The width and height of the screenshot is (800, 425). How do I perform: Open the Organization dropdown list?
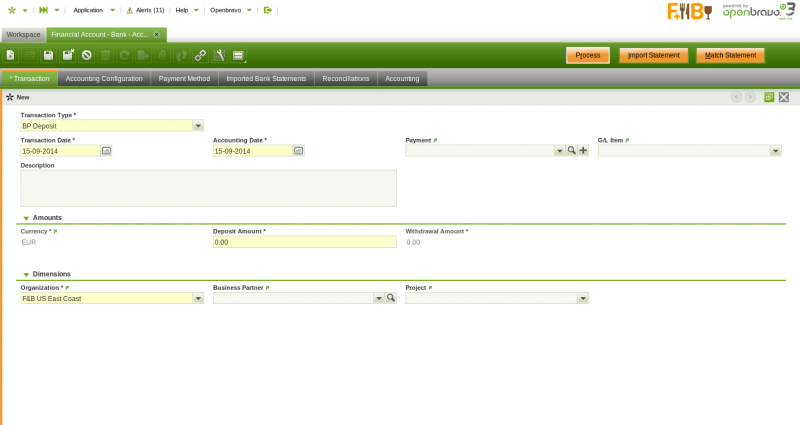click(x=198, y=298)
